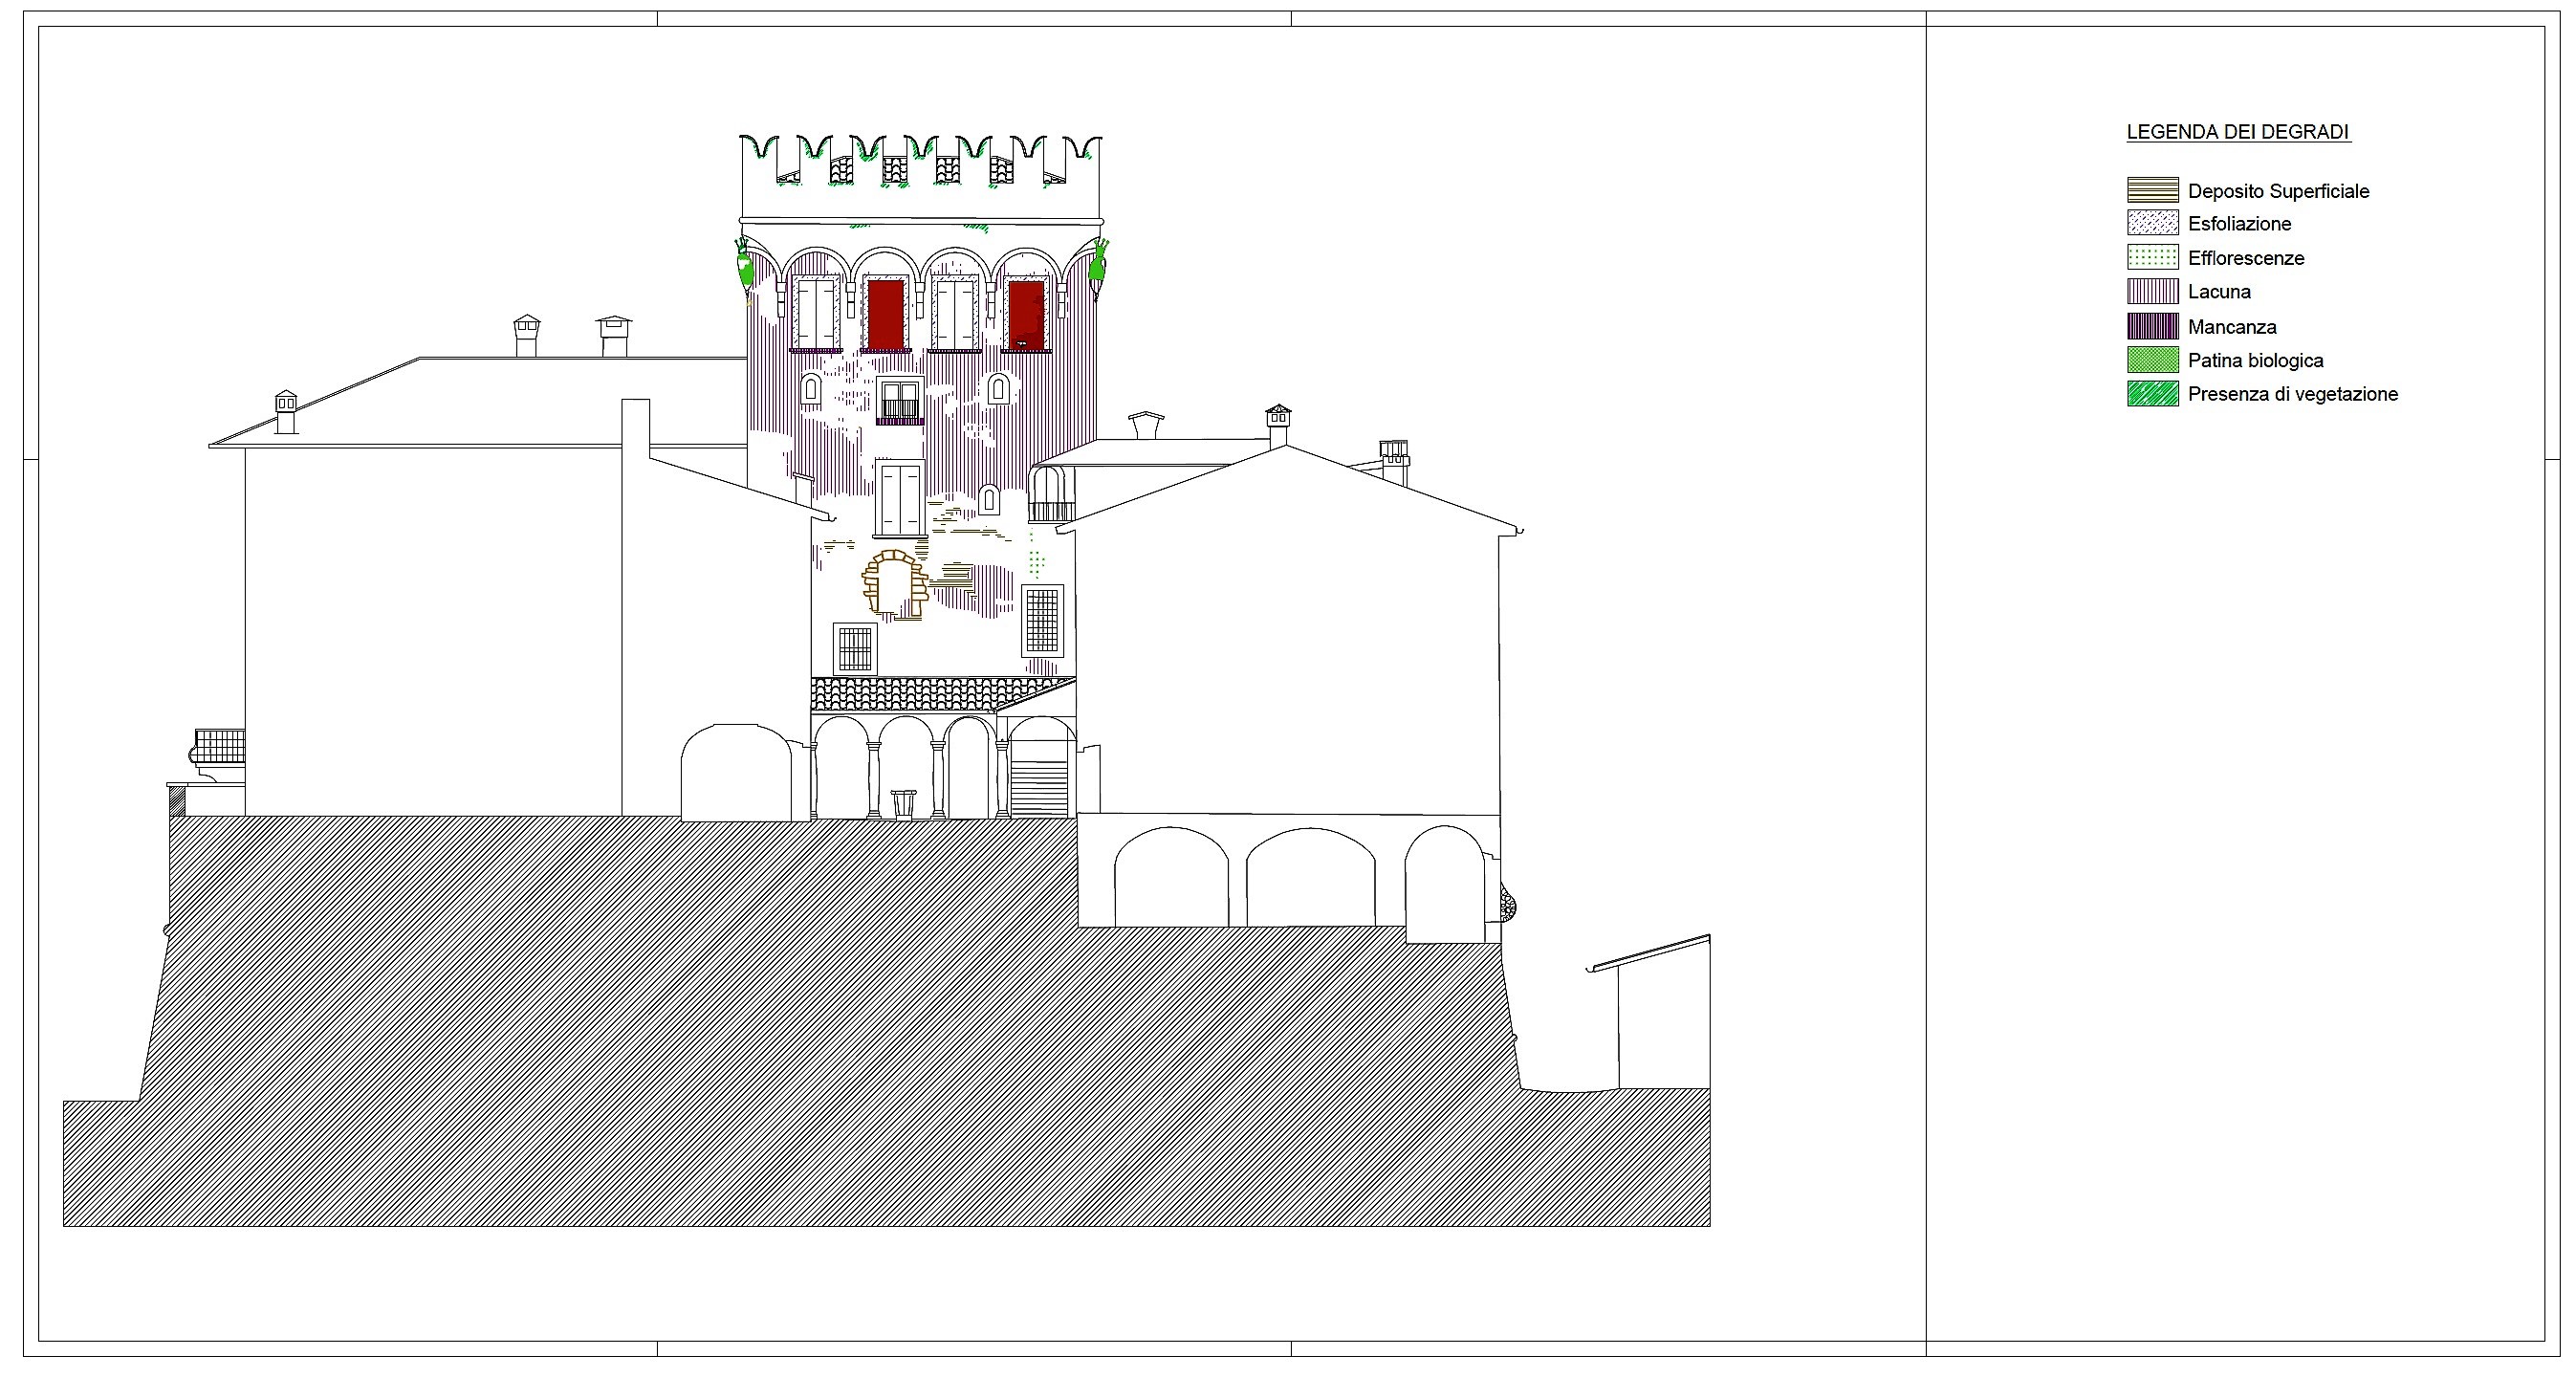Select the 'Efflorescenze' legend label
Viewport: 2576px width, 1378px height.
point(2246,258)
